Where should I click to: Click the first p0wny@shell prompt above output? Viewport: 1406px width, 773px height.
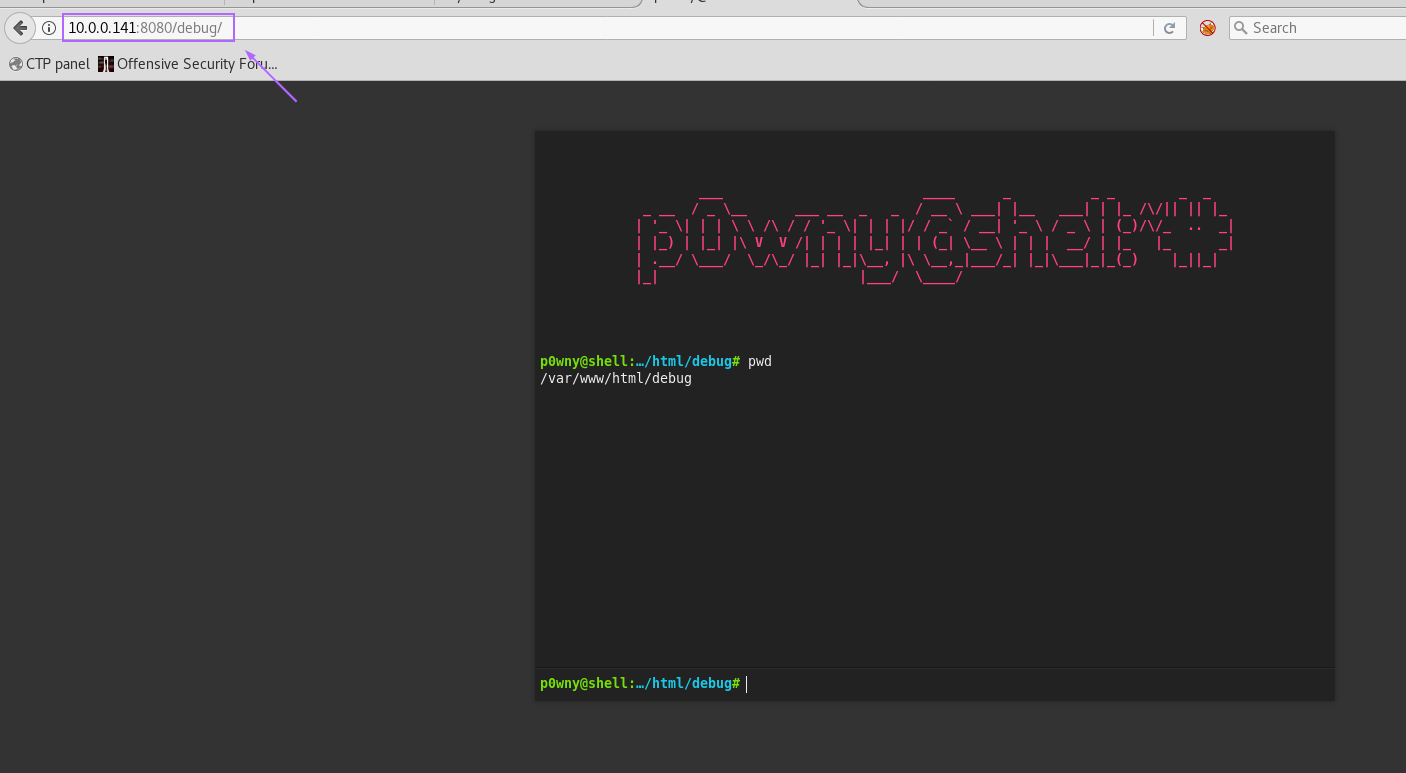pyautogui.click(x=640, y=361)
